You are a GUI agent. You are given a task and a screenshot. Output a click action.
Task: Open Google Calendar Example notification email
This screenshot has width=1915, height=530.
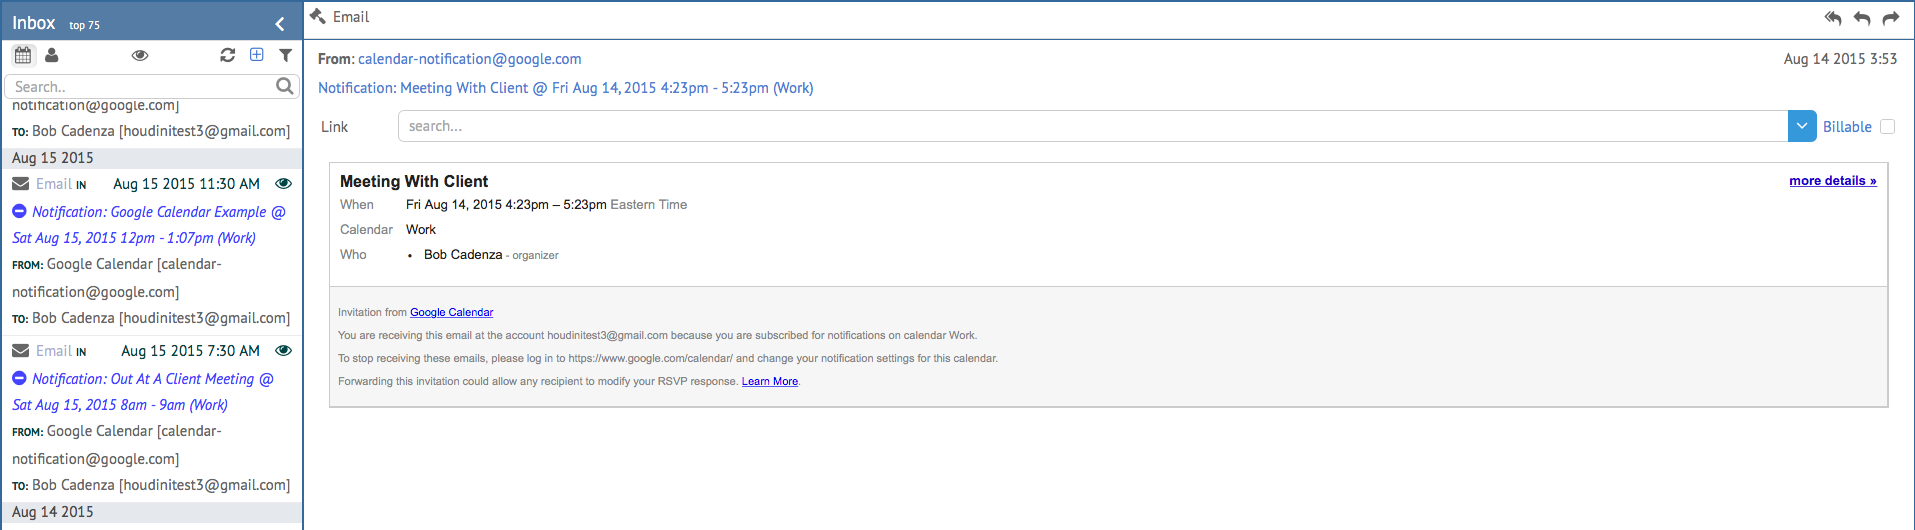[150, 225]
